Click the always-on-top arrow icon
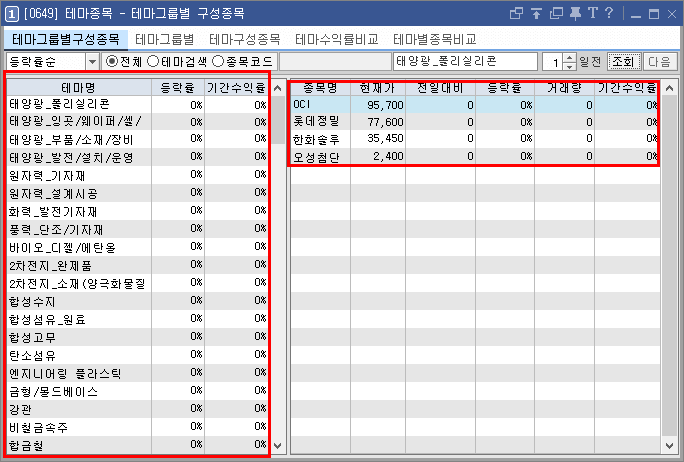 [x=536, y=14]
